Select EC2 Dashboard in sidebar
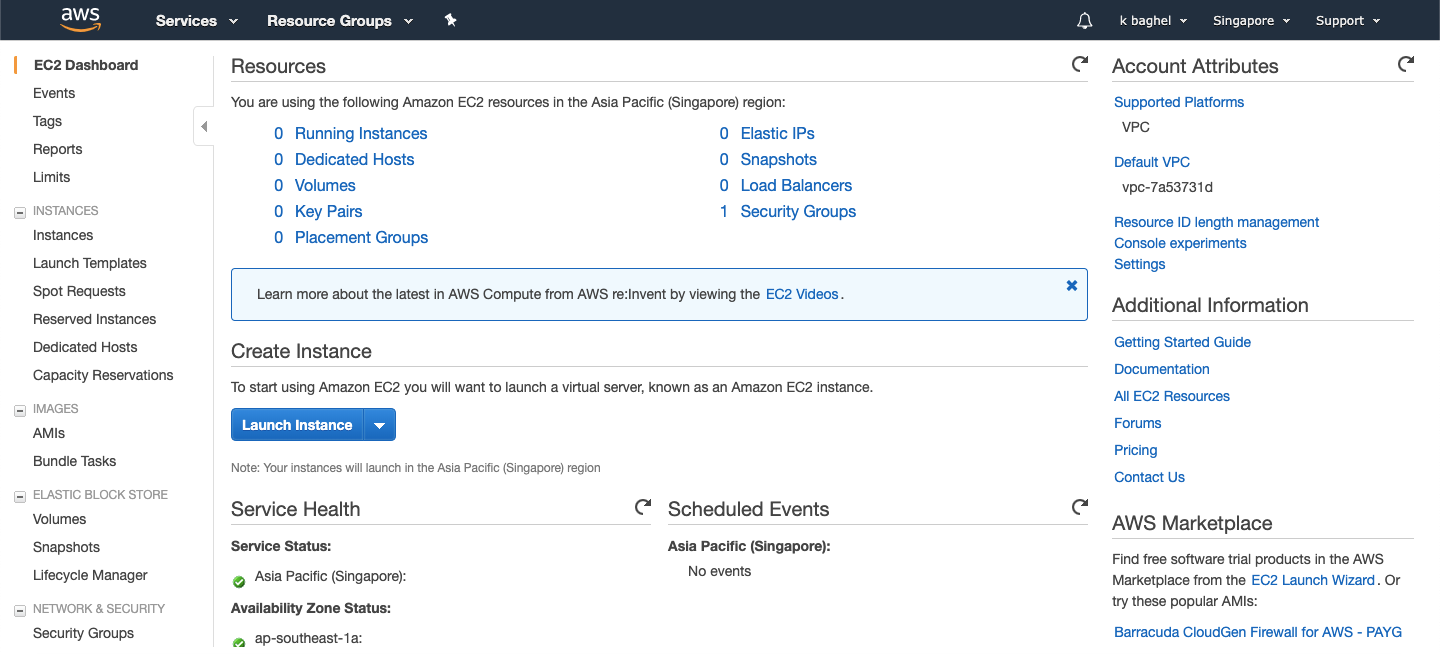 (86, 65)
